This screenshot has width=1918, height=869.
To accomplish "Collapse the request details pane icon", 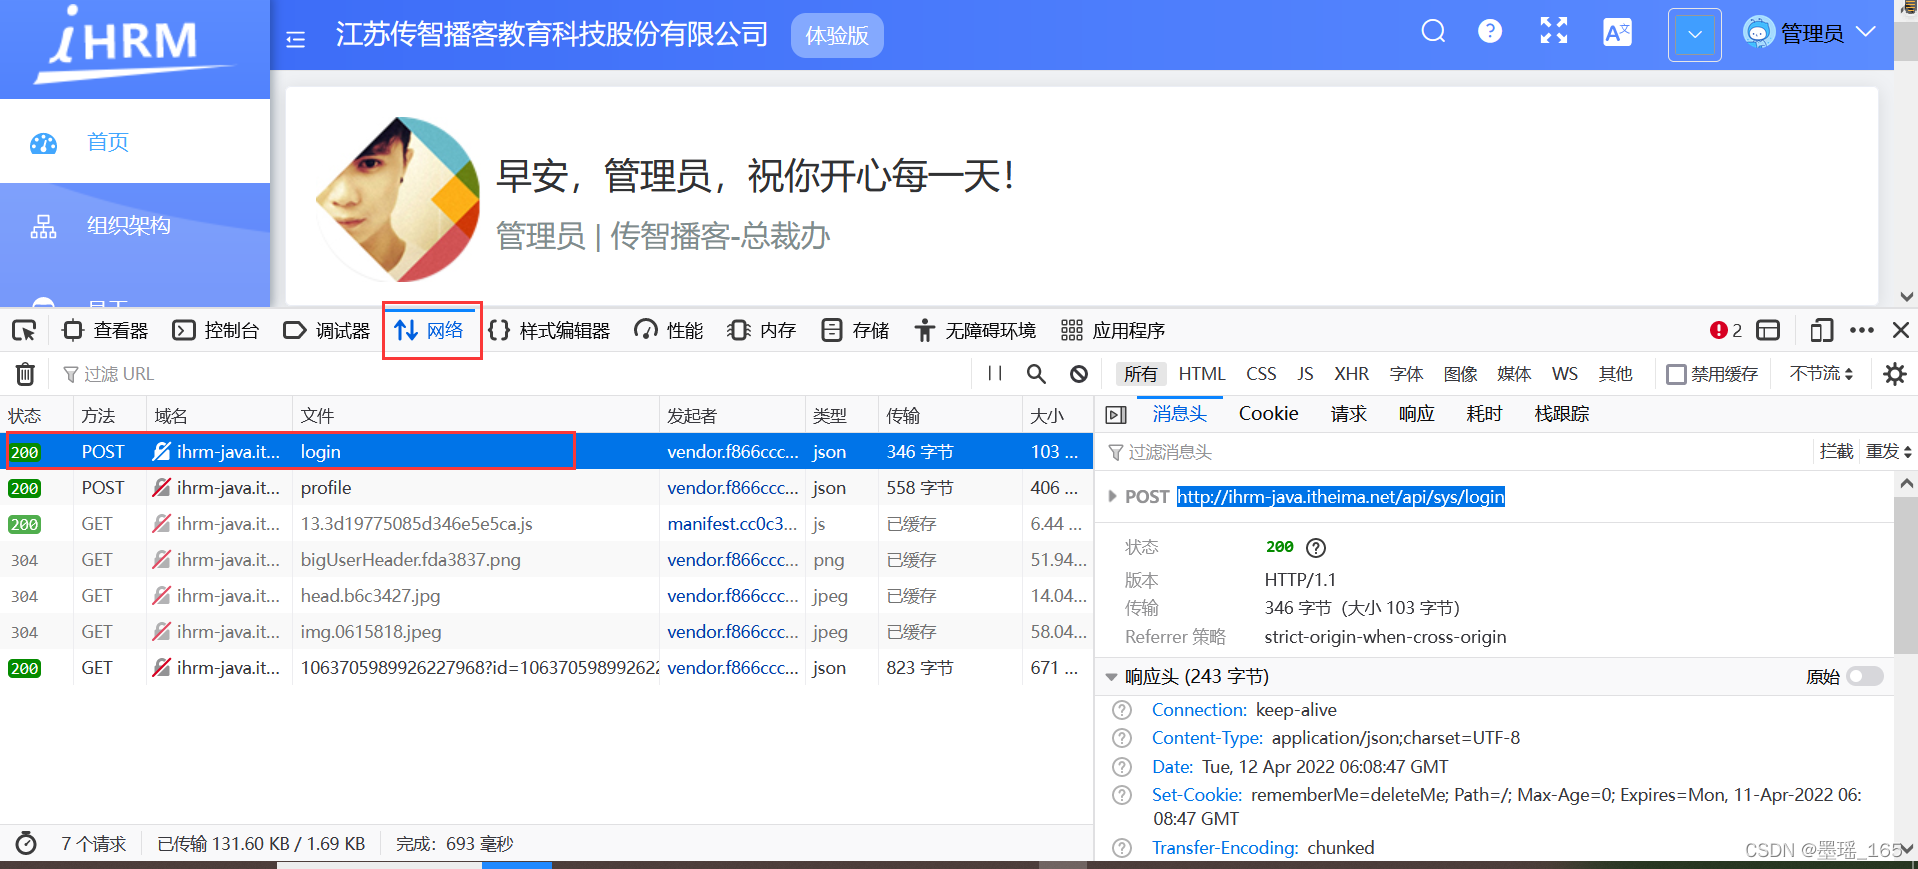I will click(1117, 414).
